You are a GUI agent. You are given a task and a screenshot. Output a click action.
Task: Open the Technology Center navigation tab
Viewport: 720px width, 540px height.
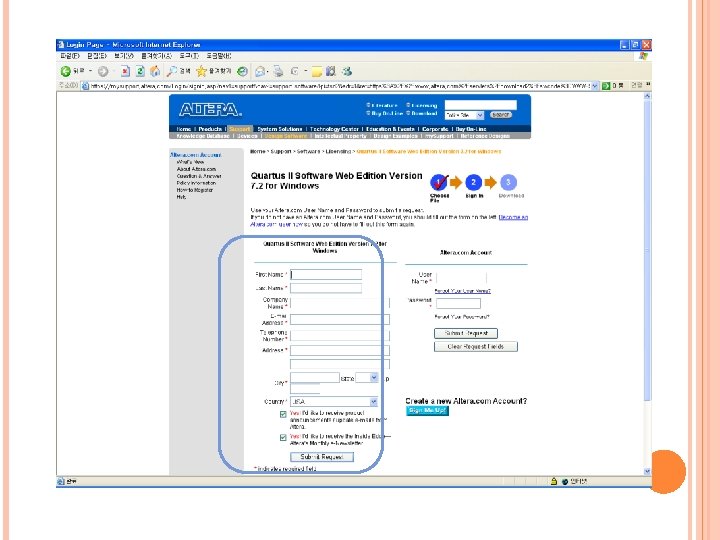pyautogui.click(x=334, y=129)
